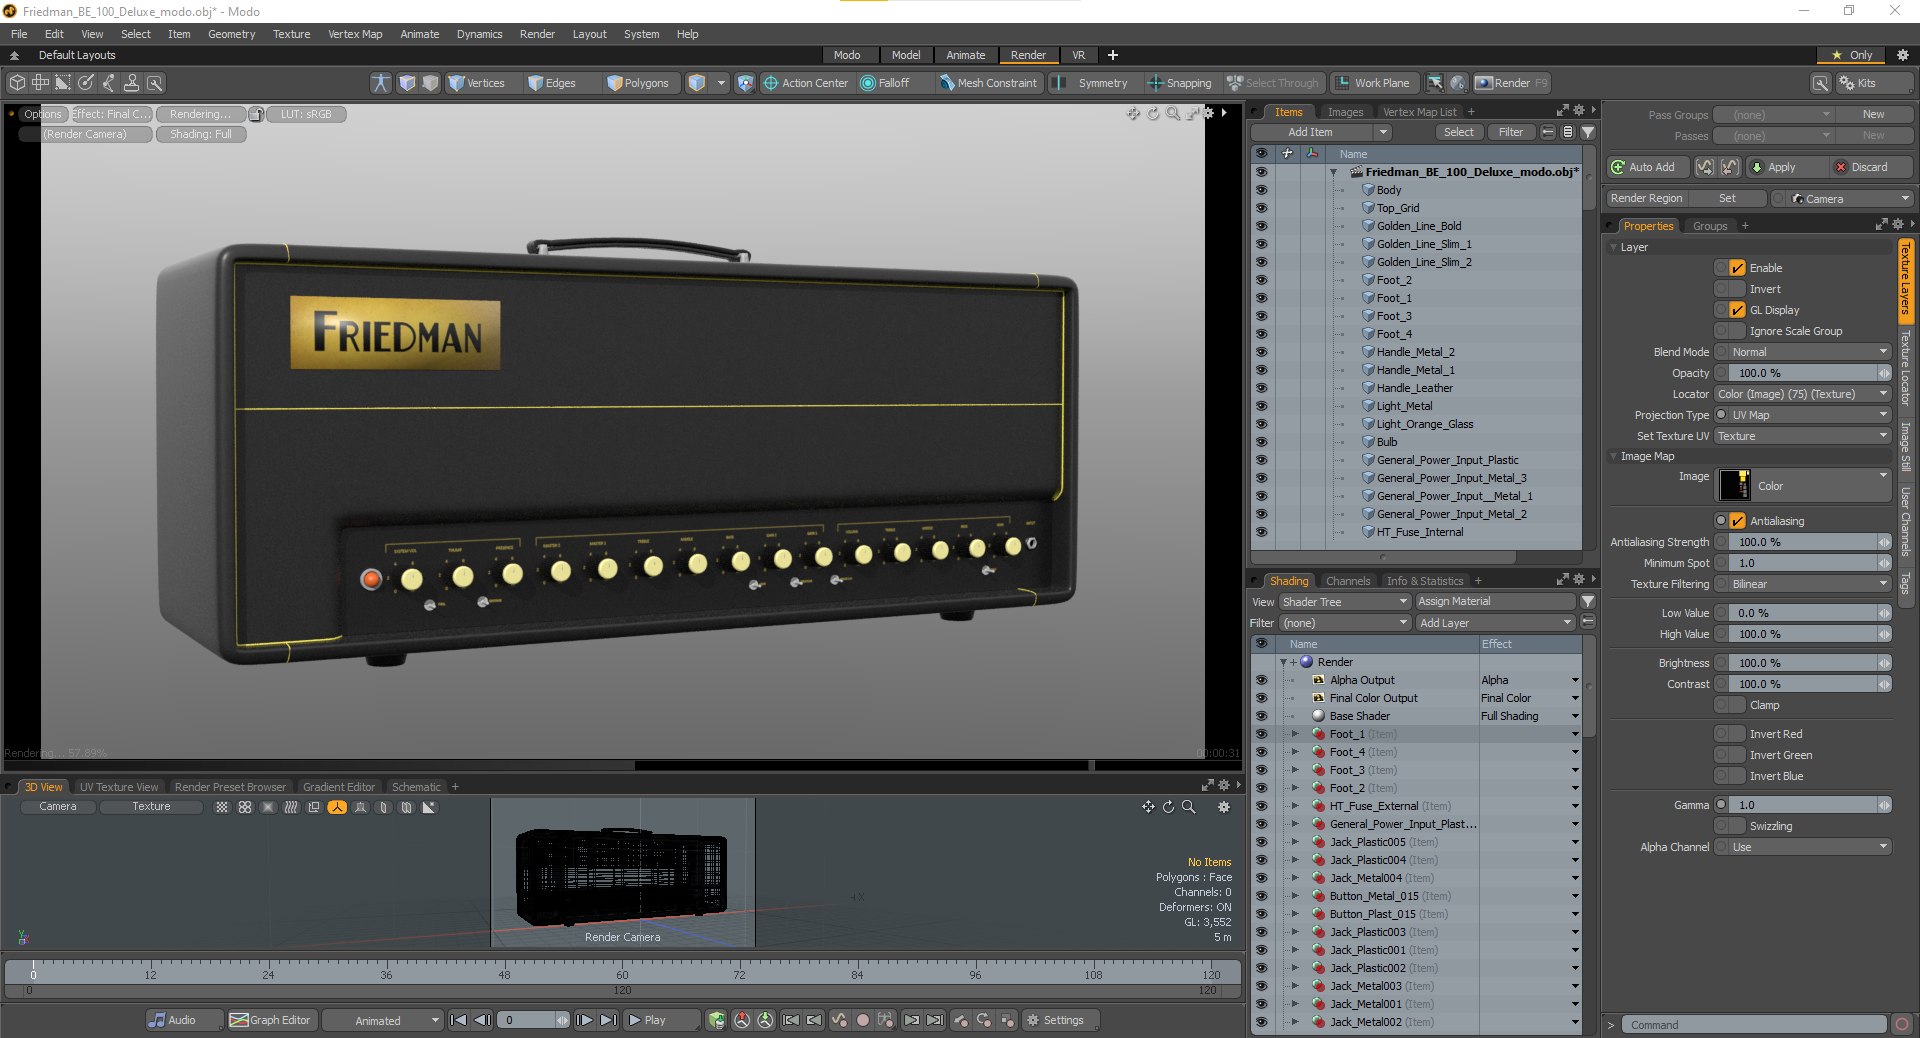Image resolution: width=1920 pixels, height=1038 pixels.
Task: Click the magnifier icon in the top-left toolbar
Action: 155,83
